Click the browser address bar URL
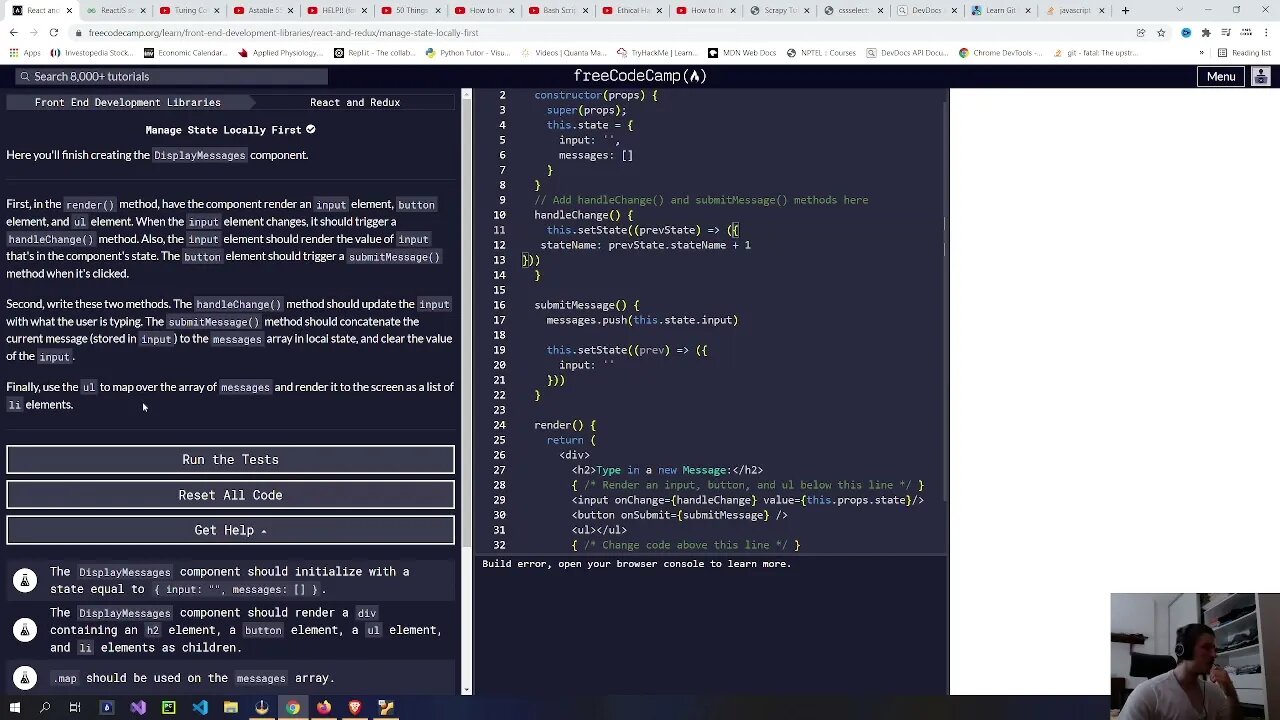The image size is (1280, 720). tap(283, 32)
